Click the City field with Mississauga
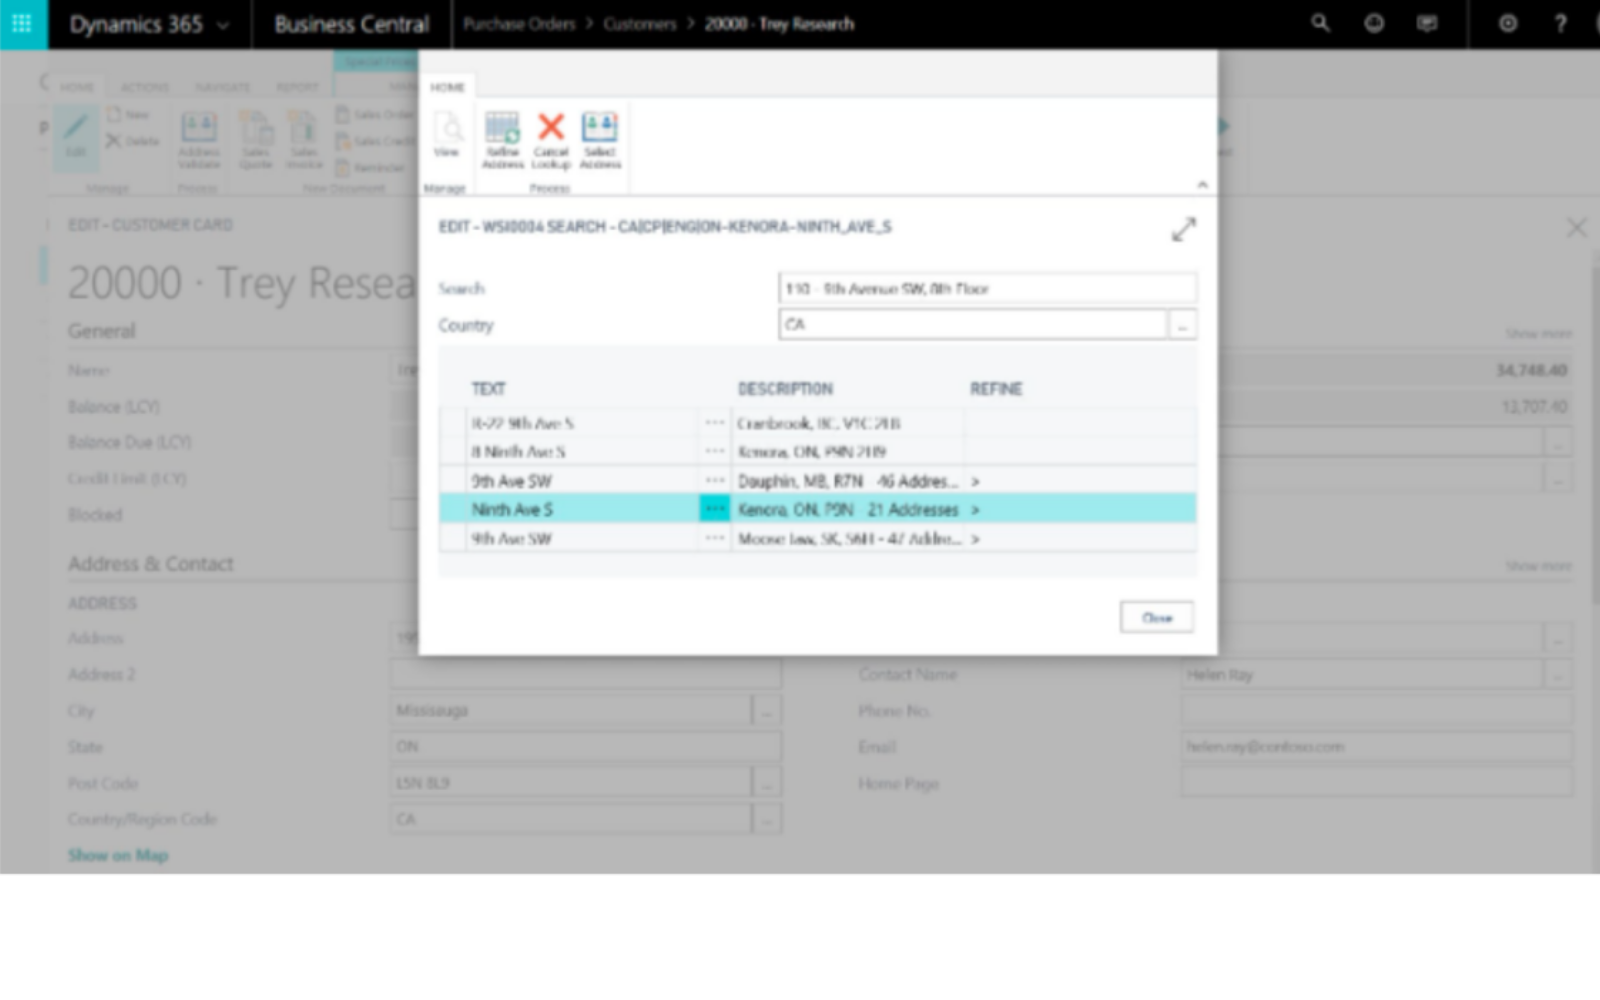Viewport: 1600px width, 1000px height. (571, 710)
